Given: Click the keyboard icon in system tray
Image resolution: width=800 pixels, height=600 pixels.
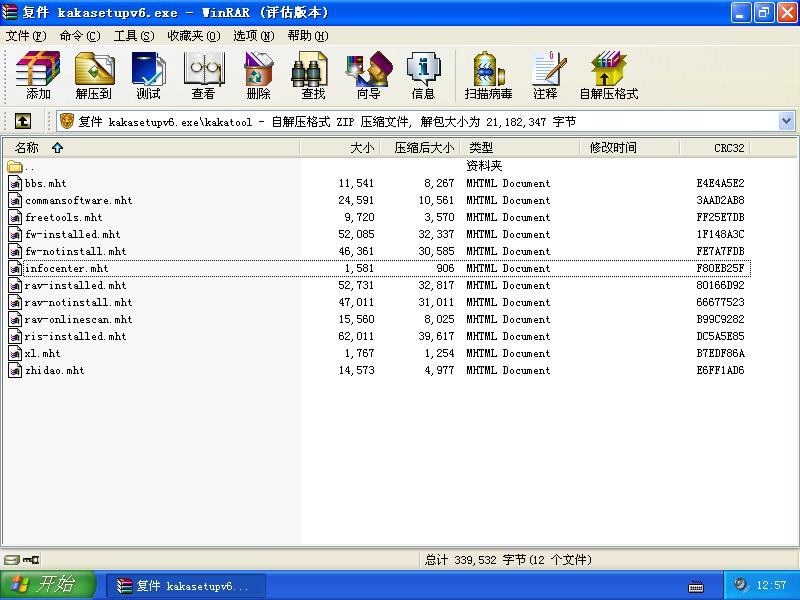Looking at the screenshot, I should coord(696,586).
